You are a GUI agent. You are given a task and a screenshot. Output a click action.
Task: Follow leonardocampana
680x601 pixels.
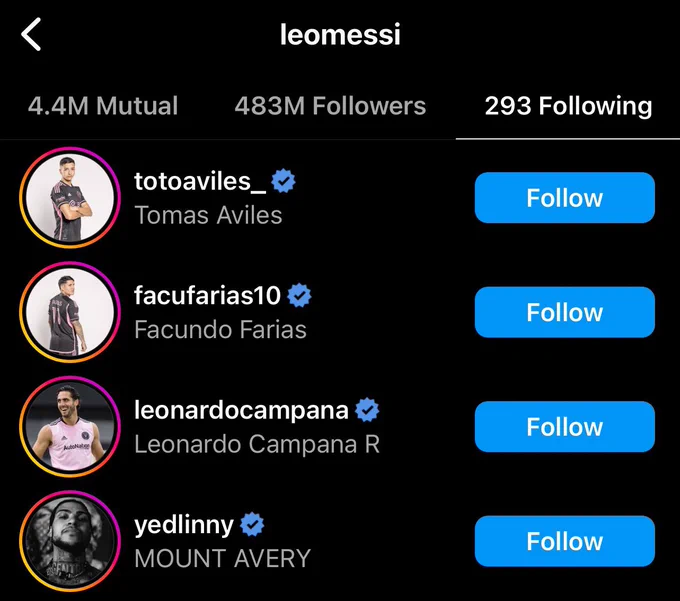click(564, 427)
